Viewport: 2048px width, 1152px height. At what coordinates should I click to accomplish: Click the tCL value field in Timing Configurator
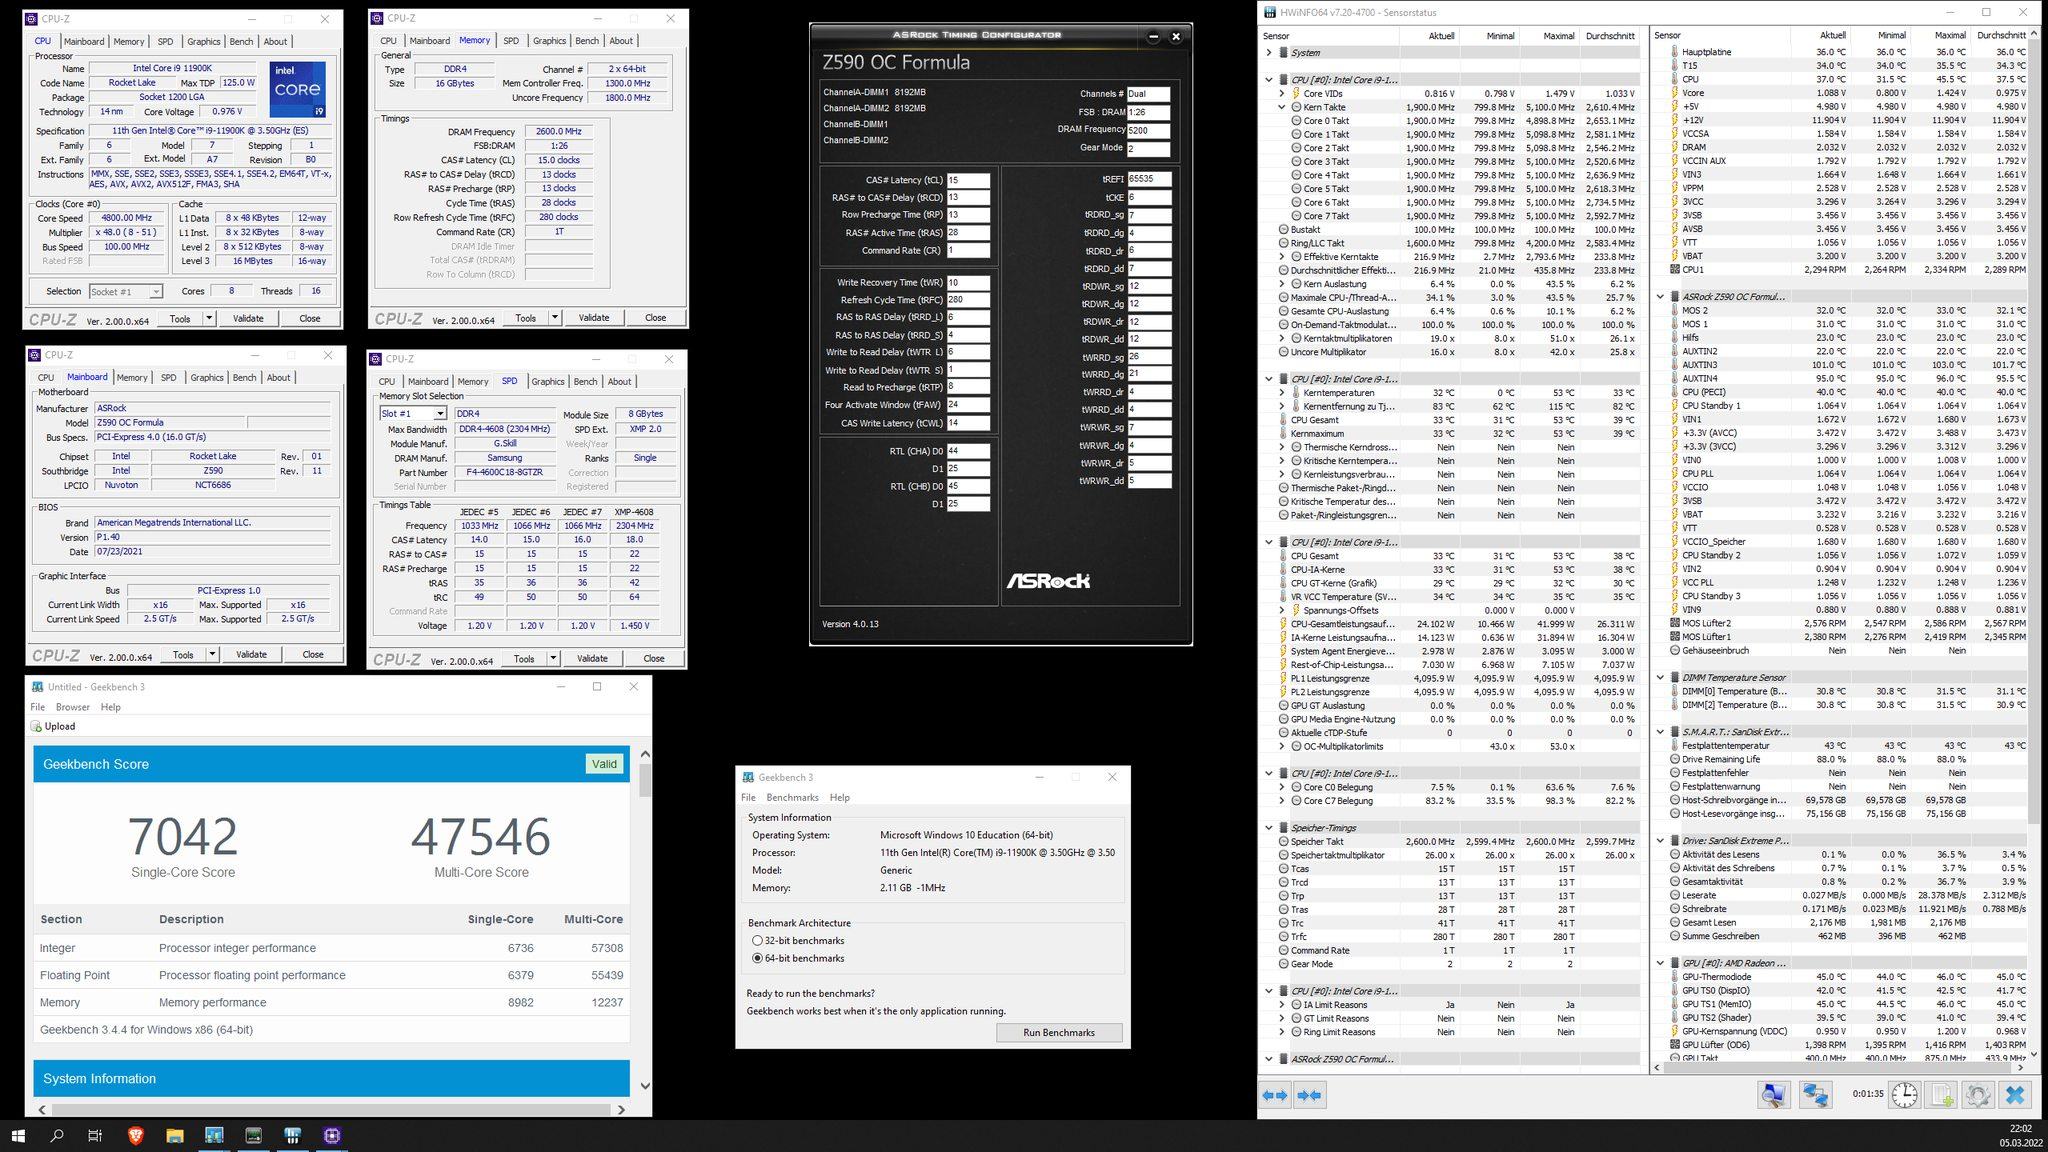pyautogui.click(x=968, y=180)
